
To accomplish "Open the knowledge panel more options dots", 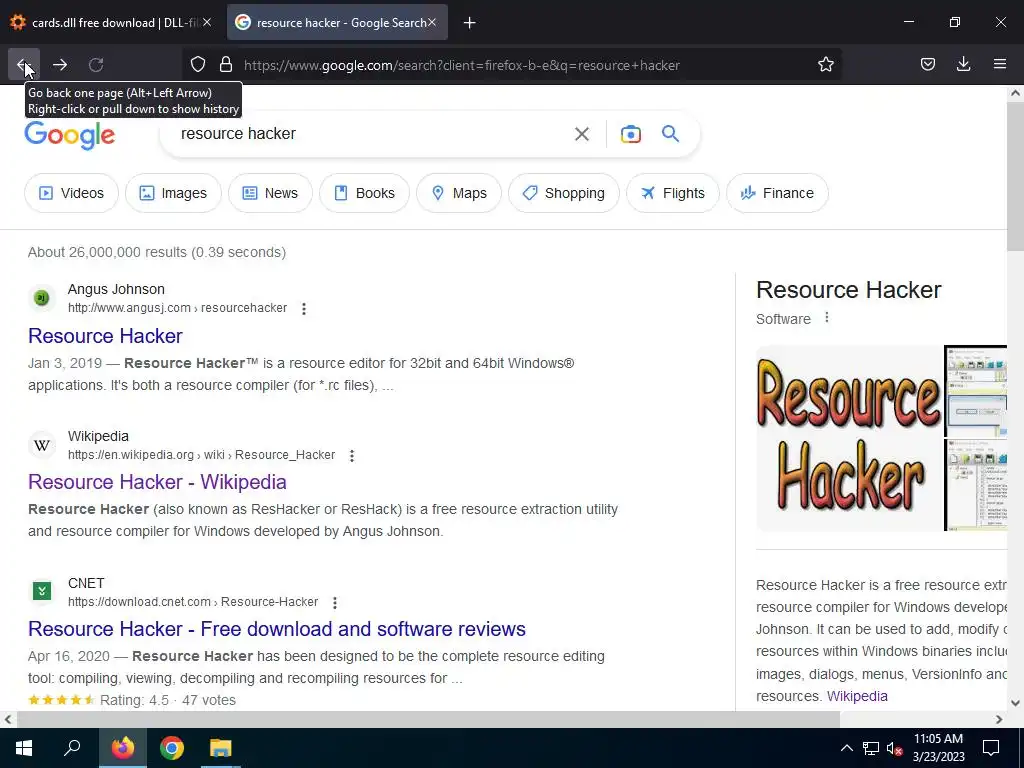I will click(x=827, y=317).
